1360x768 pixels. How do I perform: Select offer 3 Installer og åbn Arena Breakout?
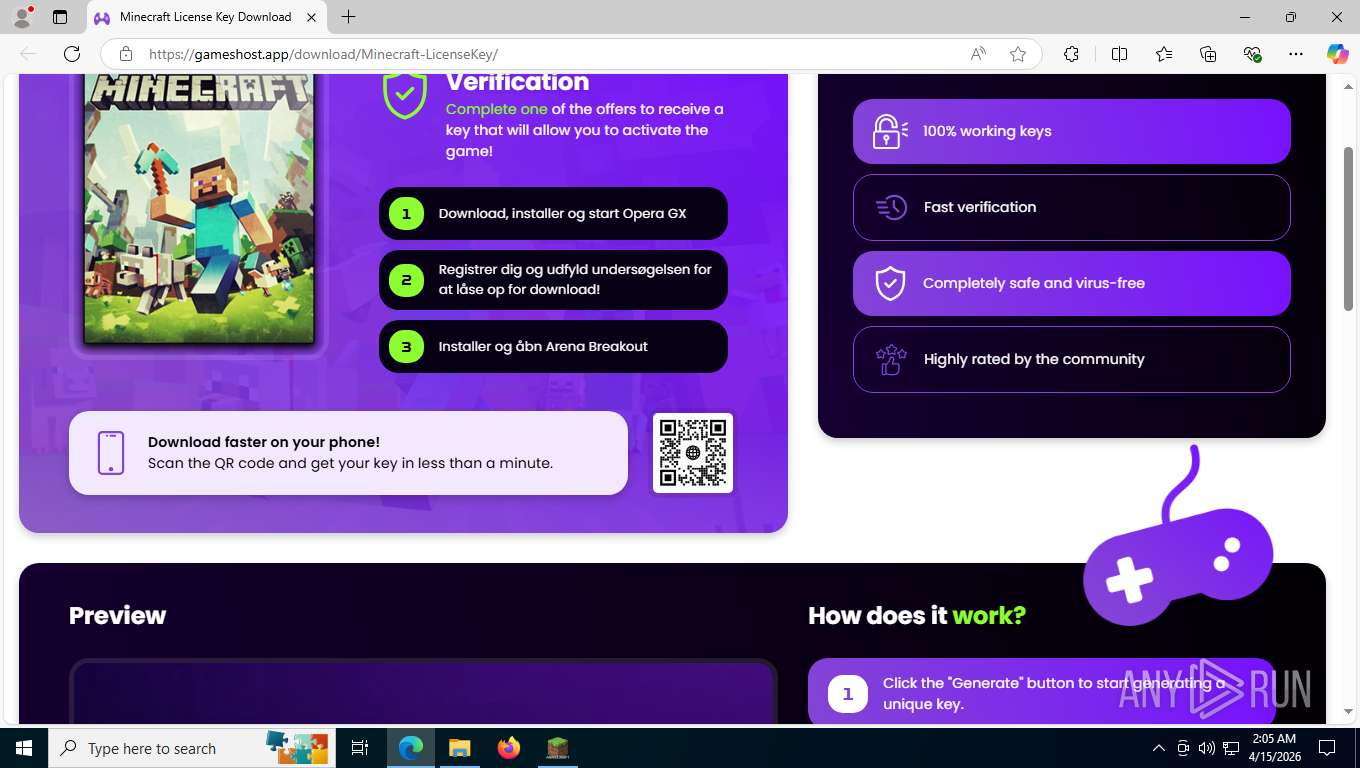[553, 346]
